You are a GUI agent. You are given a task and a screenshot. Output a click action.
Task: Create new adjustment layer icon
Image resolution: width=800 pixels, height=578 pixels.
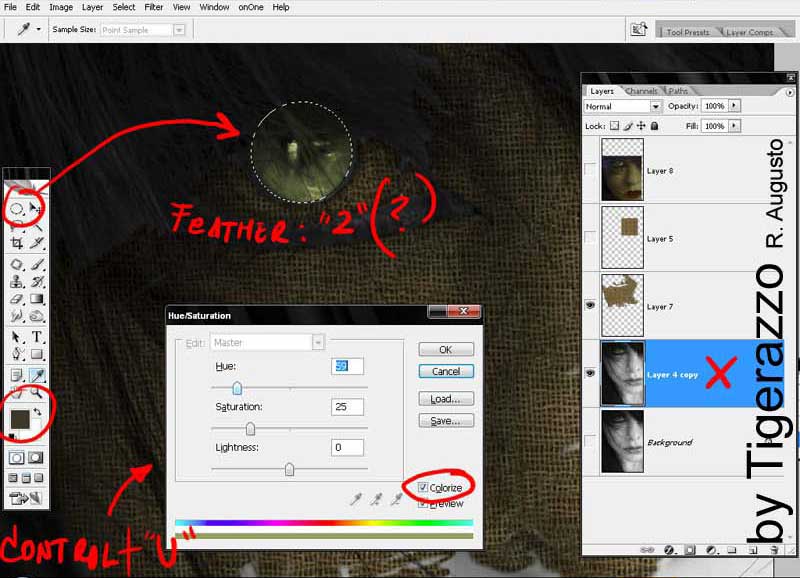point(711,550)
